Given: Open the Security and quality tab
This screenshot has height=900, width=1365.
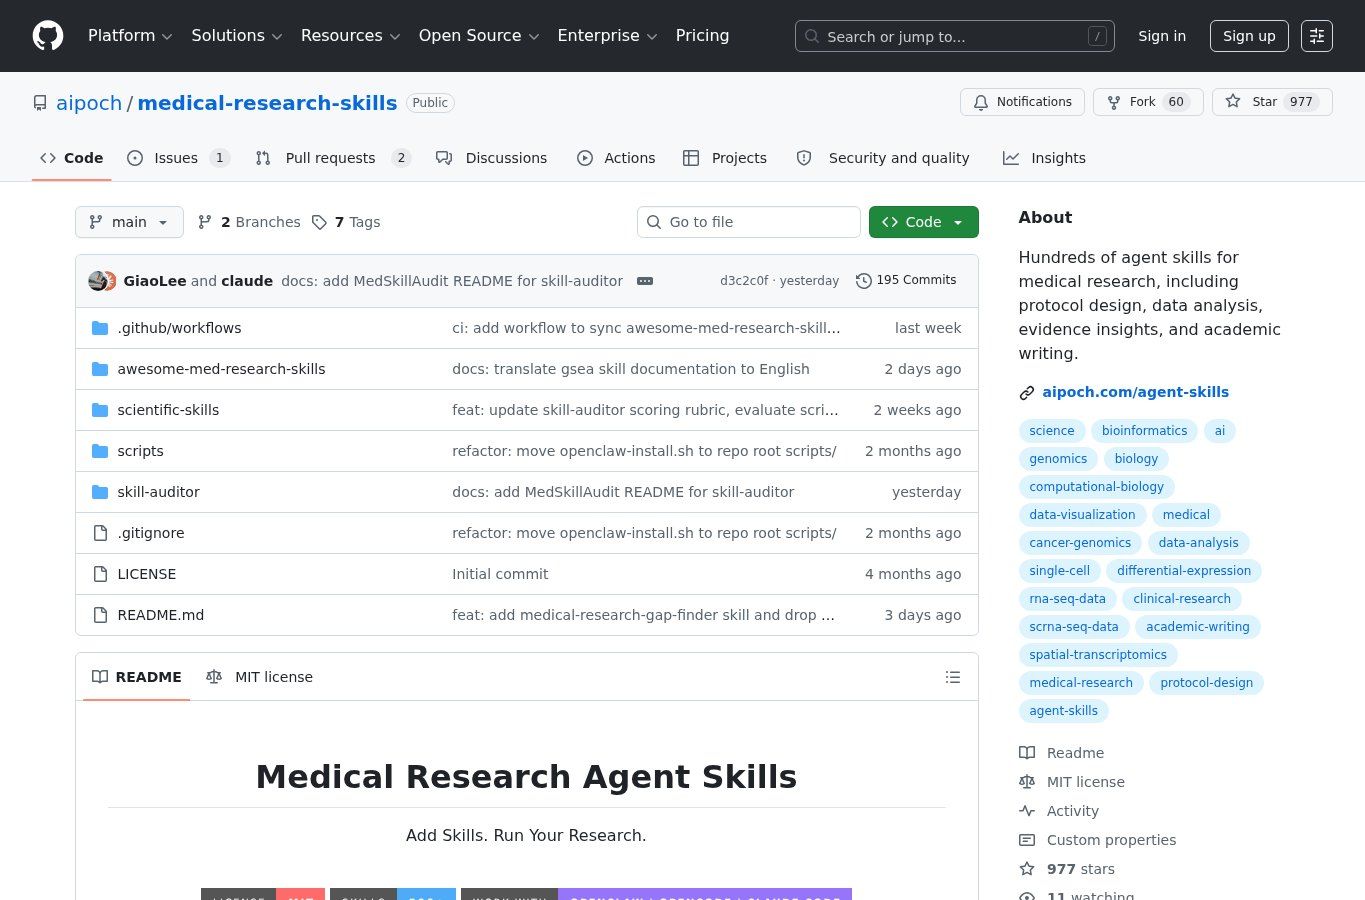Looking at the screenshot, I should (883, 158).
